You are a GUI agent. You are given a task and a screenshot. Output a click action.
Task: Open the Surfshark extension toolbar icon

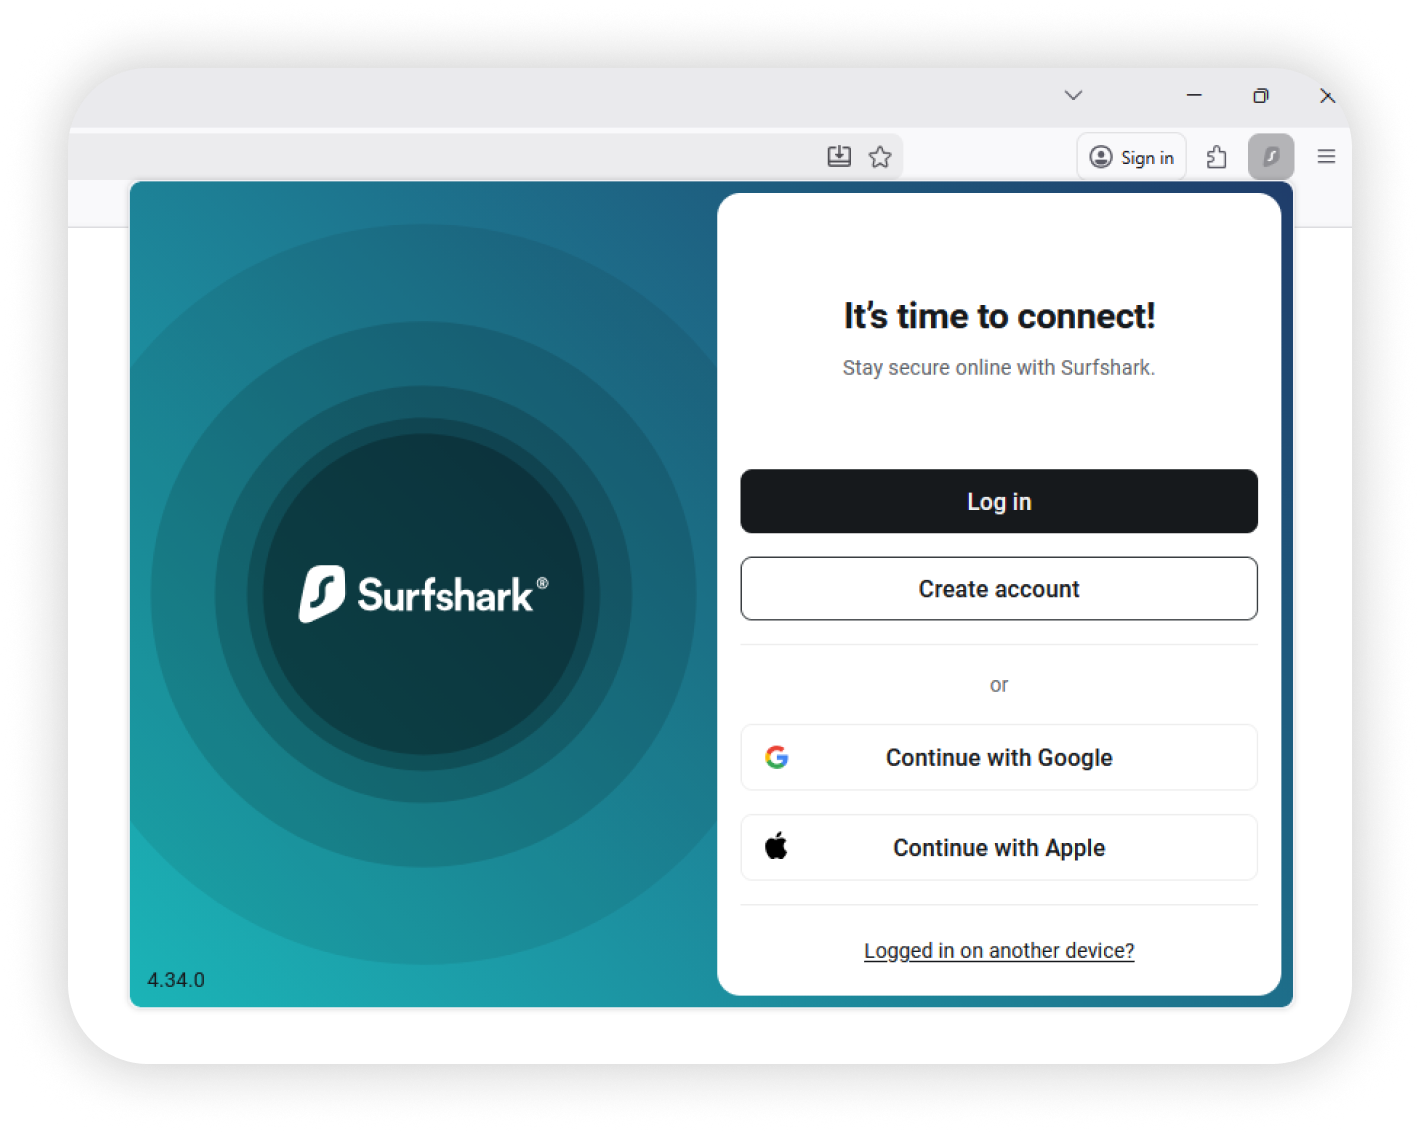click(x=1270, y=157)
